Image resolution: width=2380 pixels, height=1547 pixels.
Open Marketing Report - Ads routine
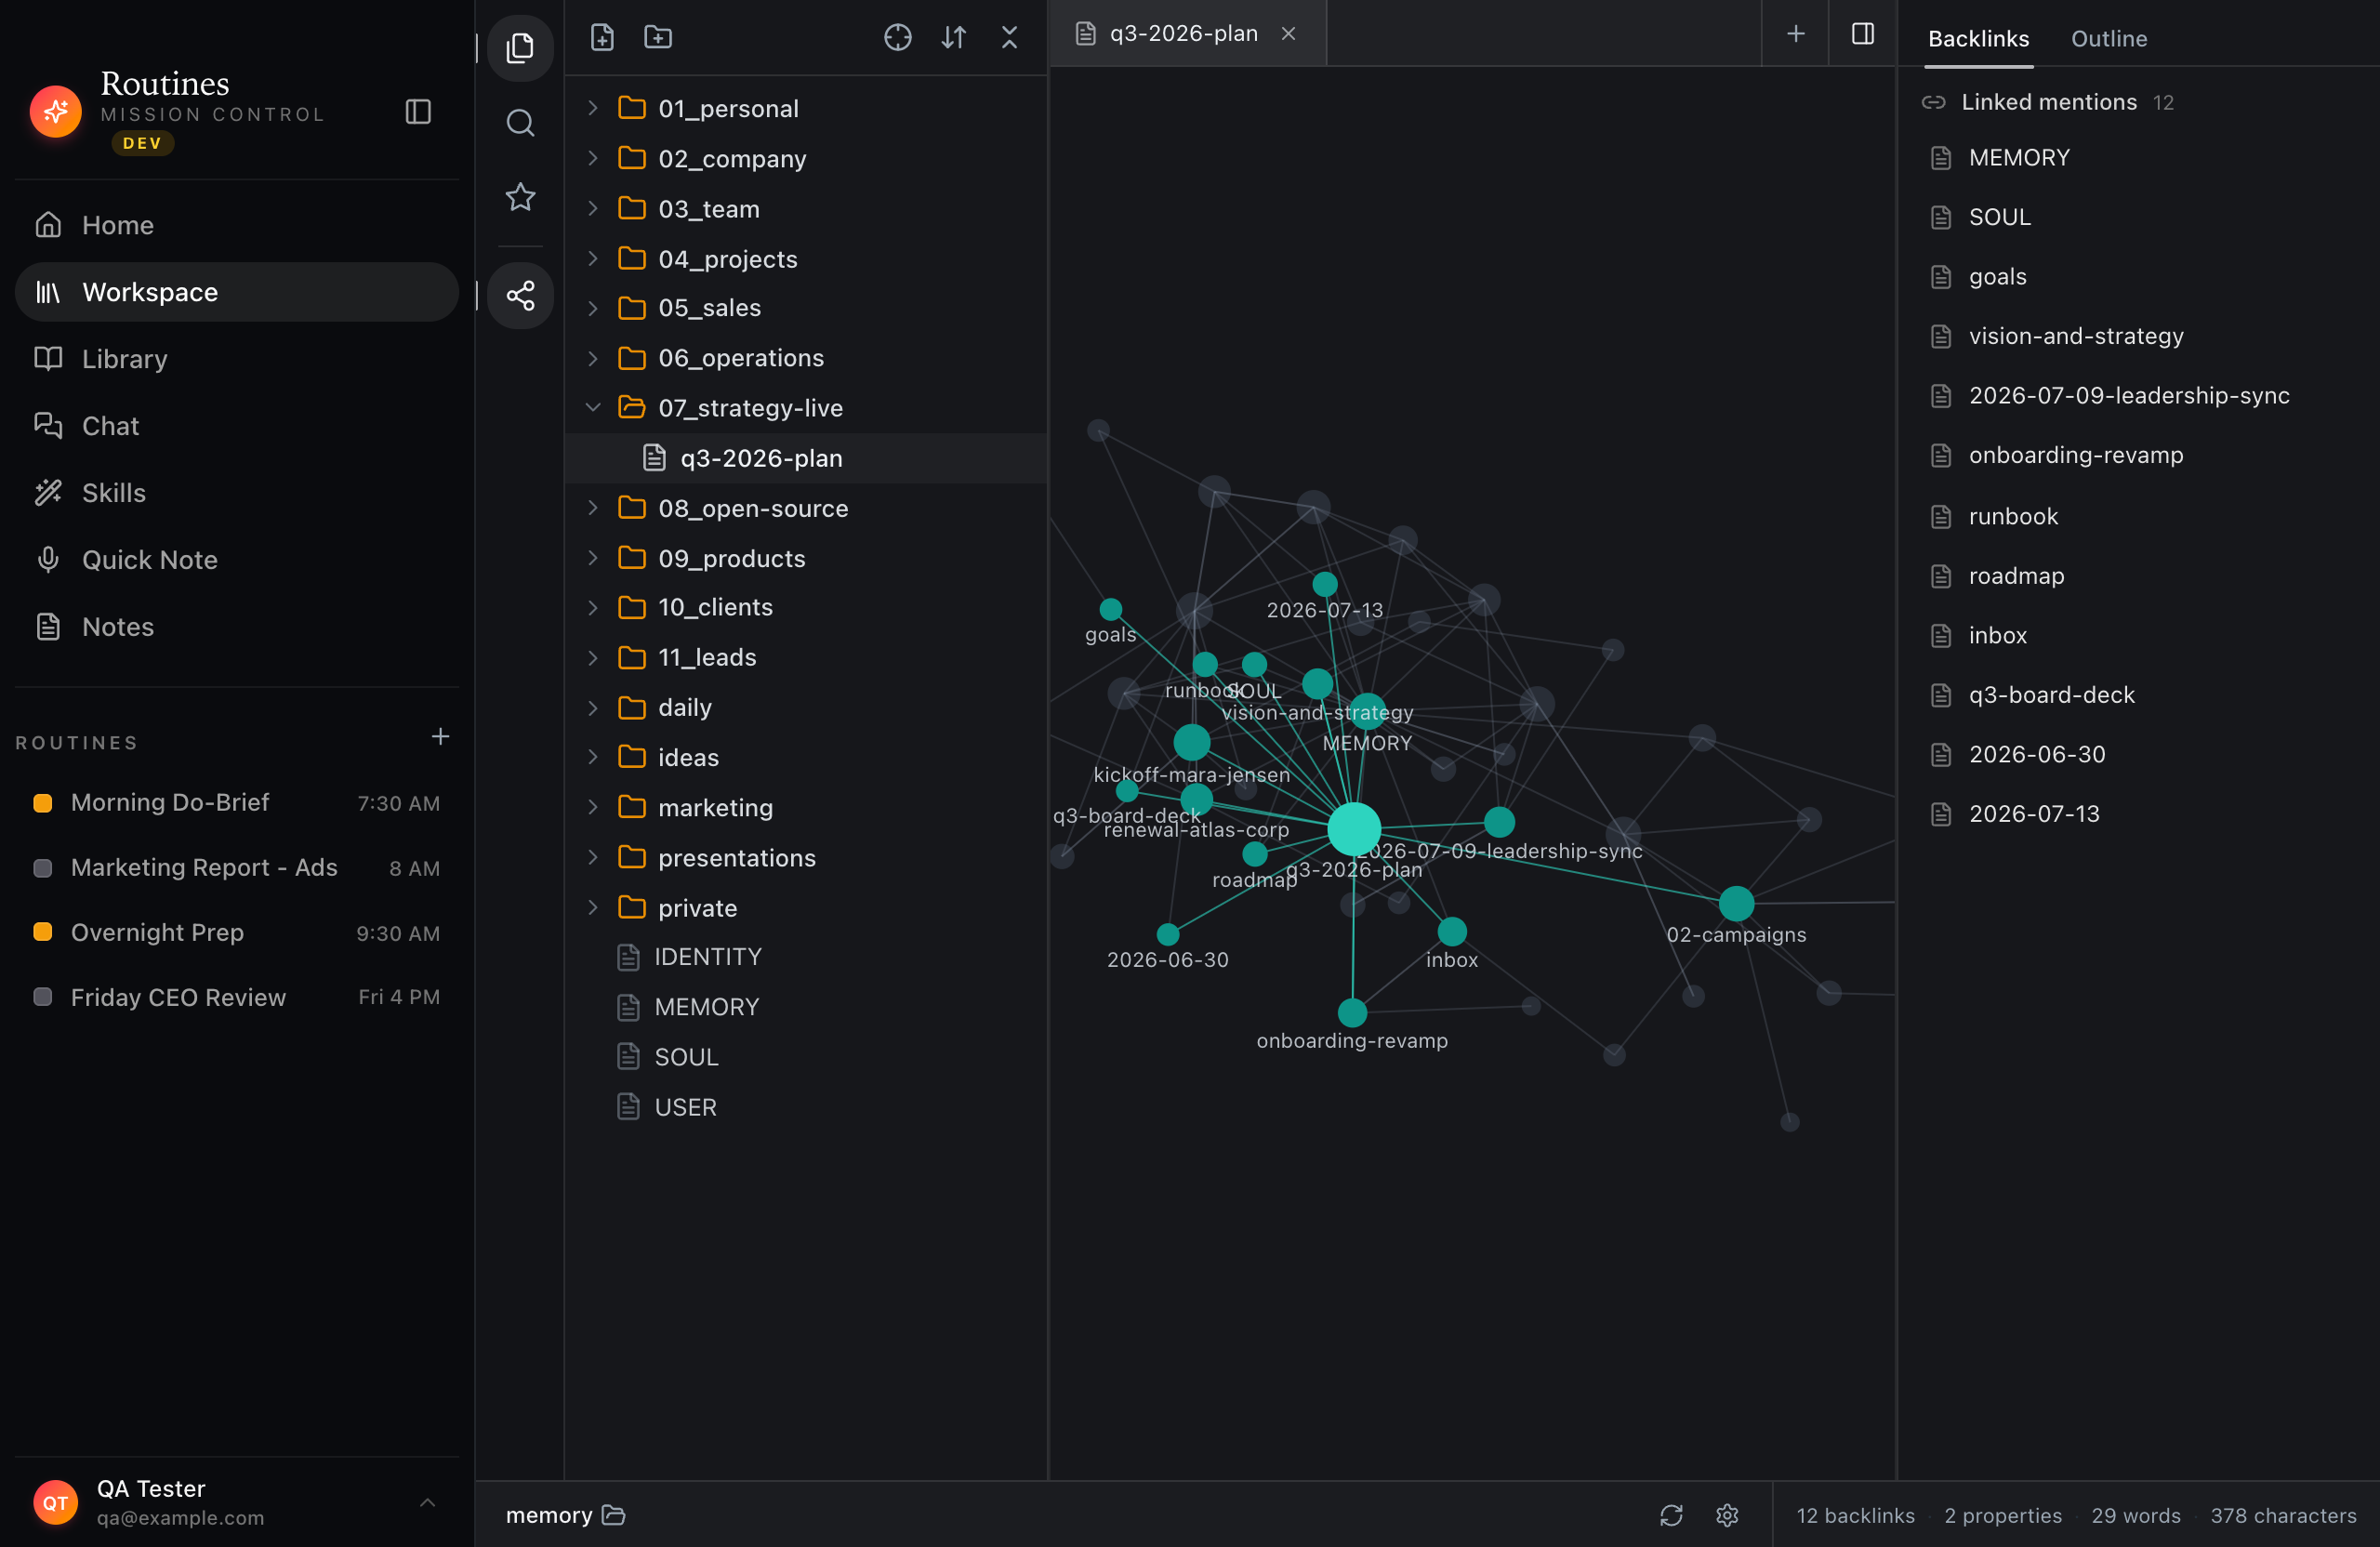pyautogui.click(x=237, y=868)
